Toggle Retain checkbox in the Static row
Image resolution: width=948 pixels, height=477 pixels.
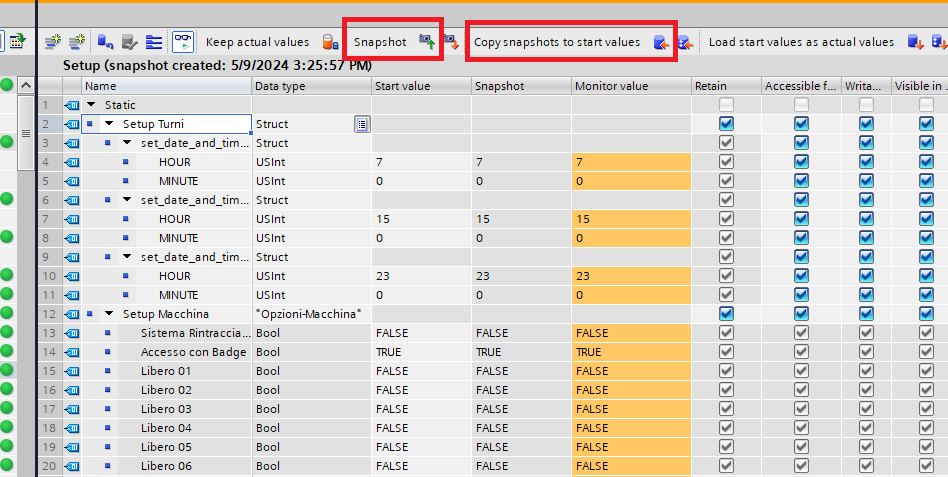tap(726, 105)
